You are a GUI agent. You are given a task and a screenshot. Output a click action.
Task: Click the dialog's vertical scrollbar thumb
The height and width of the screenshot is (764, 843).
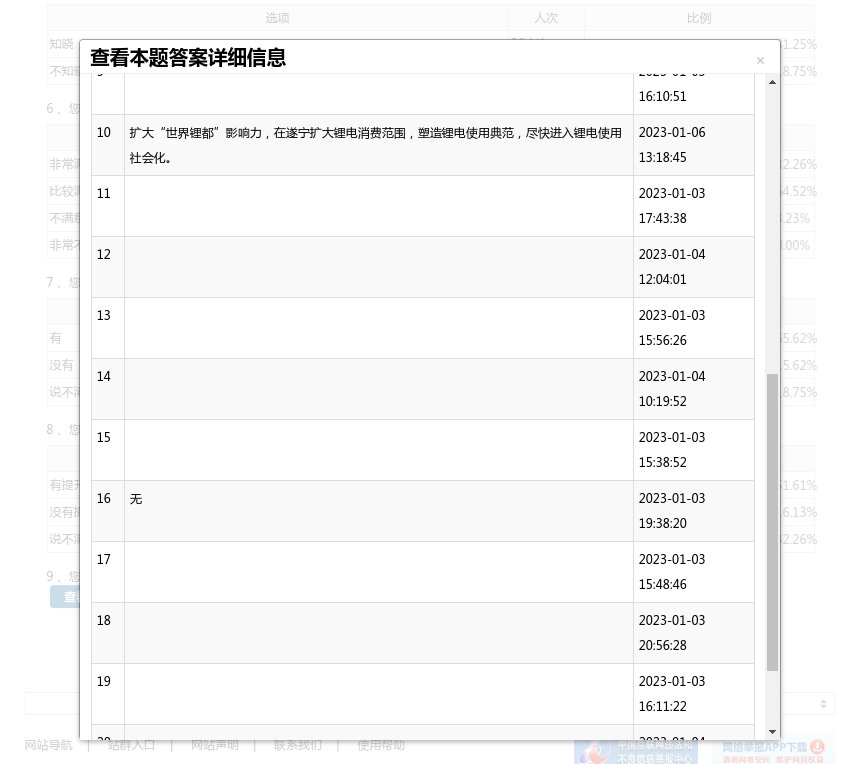[x=772, y=520]
